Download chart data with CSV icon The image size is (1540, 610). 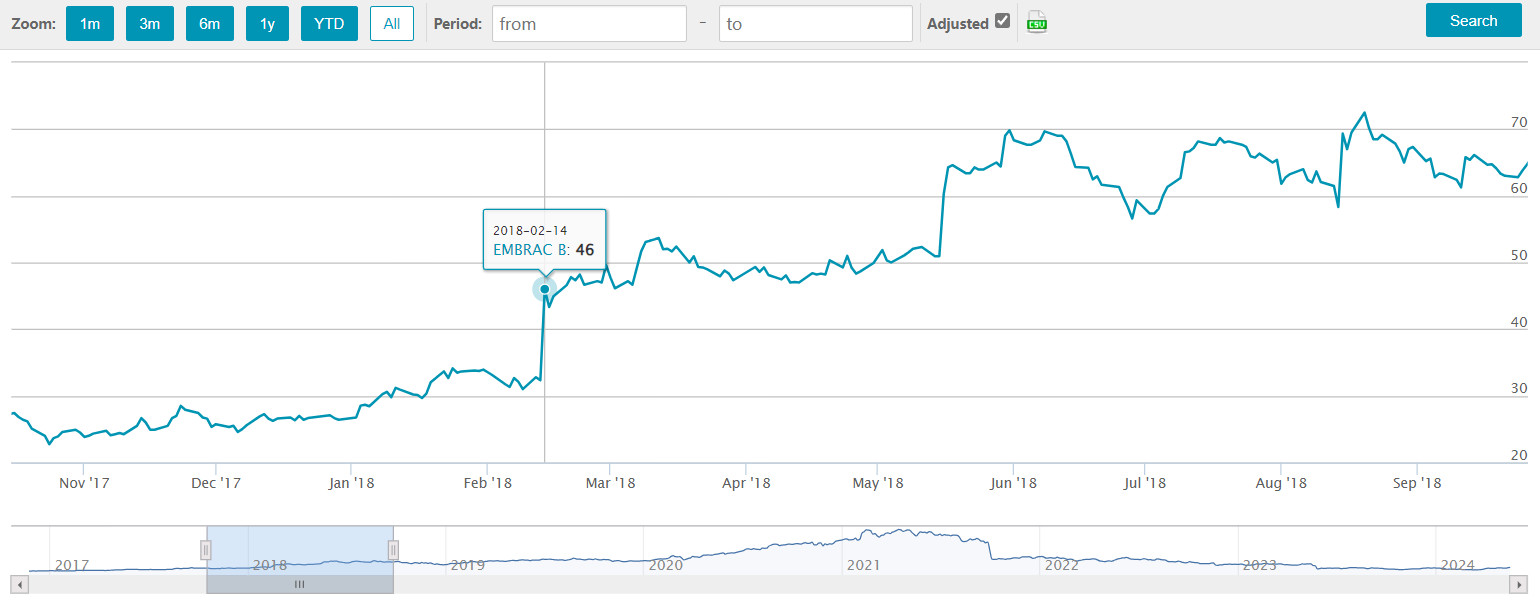coord(1037,24)
